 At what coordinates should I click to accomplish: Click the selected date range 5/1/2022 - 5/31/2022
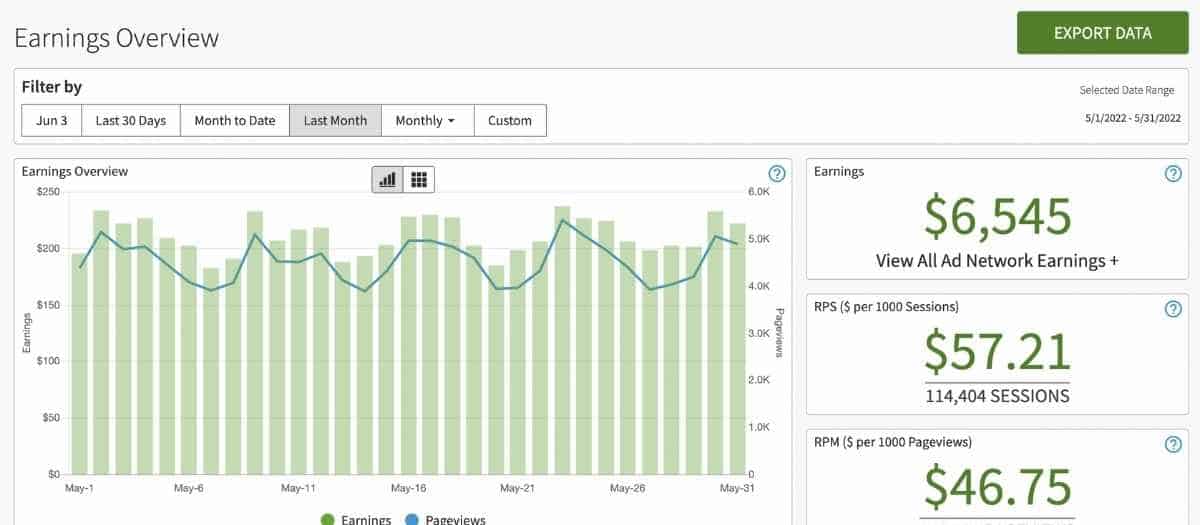(x=1135, y=118)
